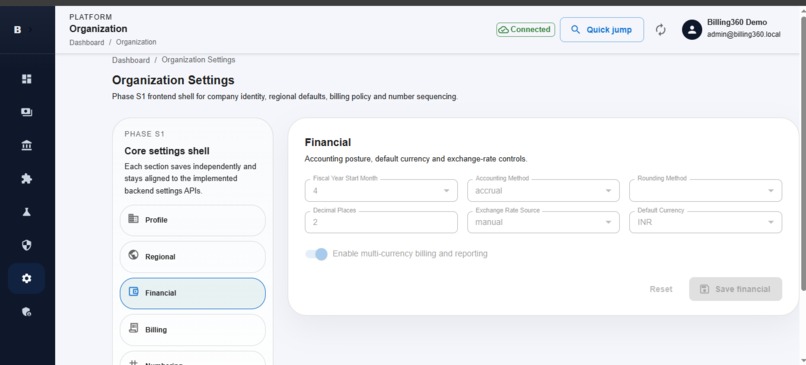Image resolution: width=806 pixels, height=365 pixels.
Task: Go to Dashboard in top header breadcrumb
Action: pos(86,42)
